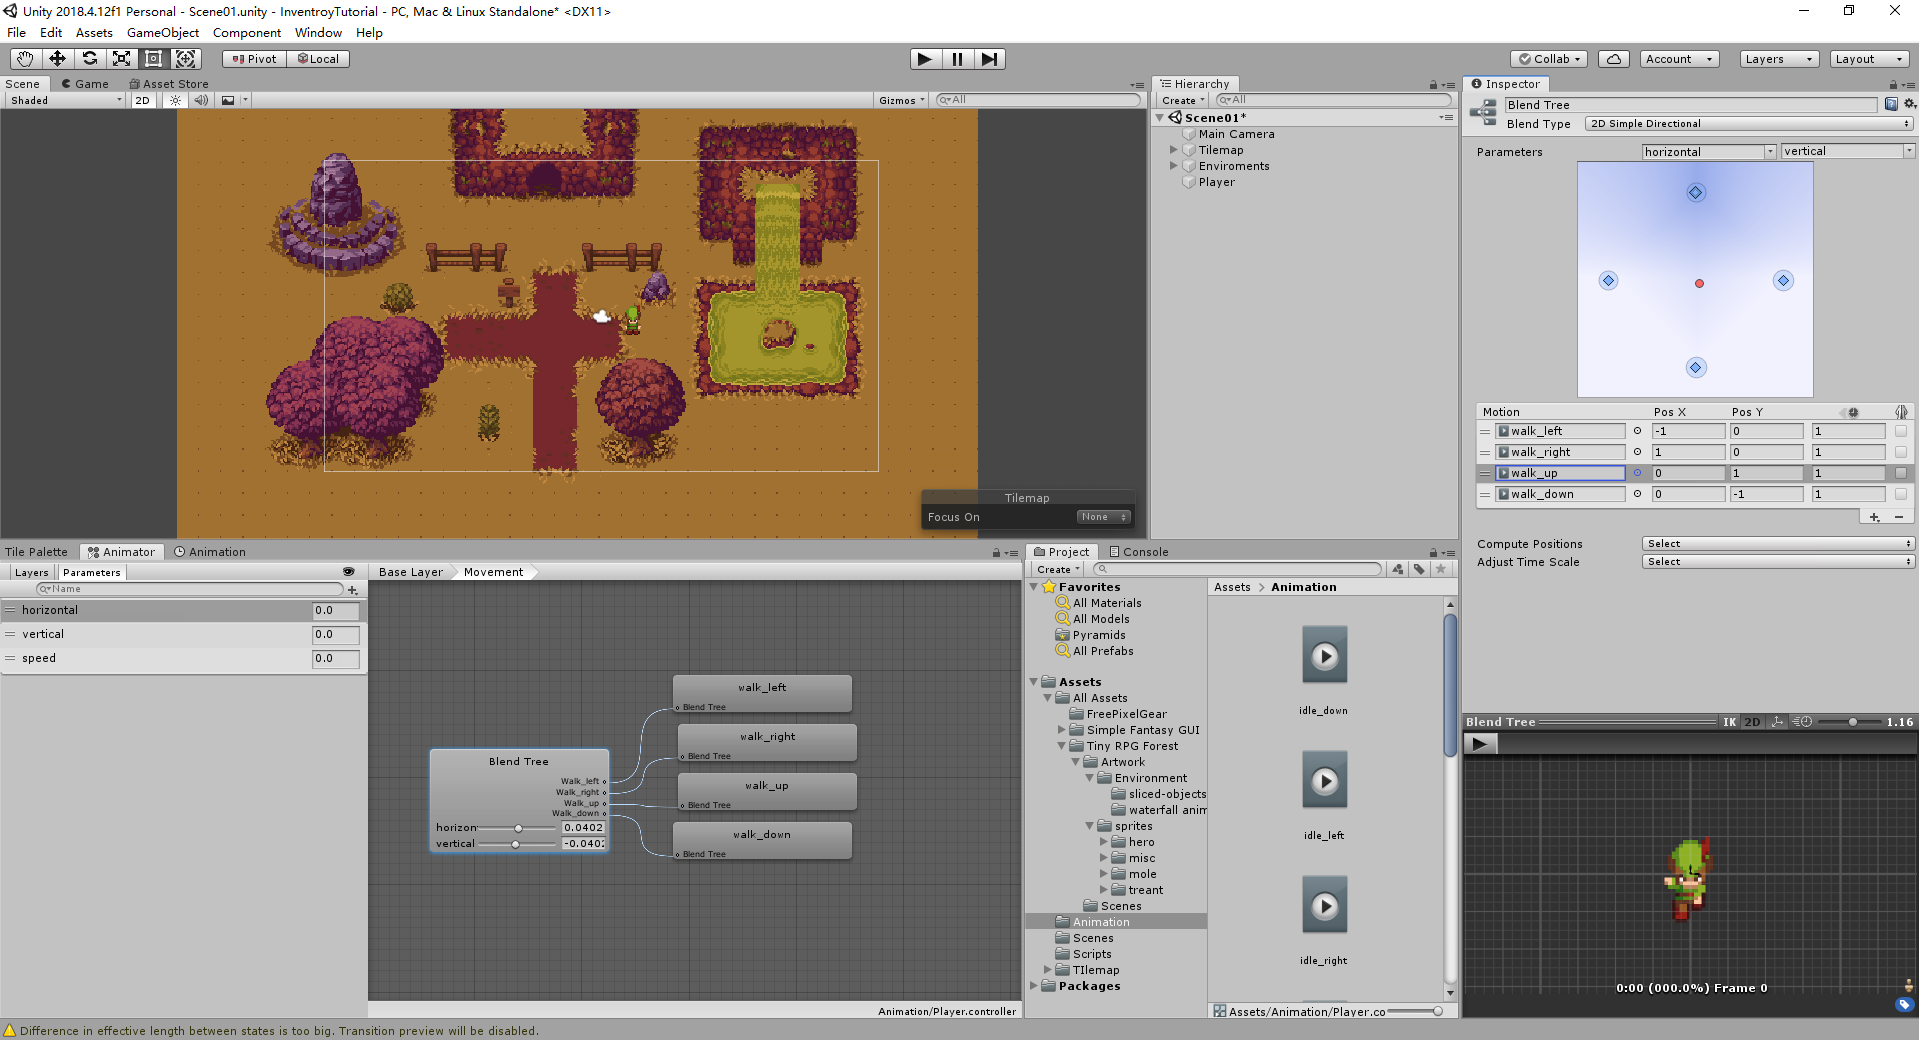
Task: Select the Rotate tool
Action: pos(89,58)
